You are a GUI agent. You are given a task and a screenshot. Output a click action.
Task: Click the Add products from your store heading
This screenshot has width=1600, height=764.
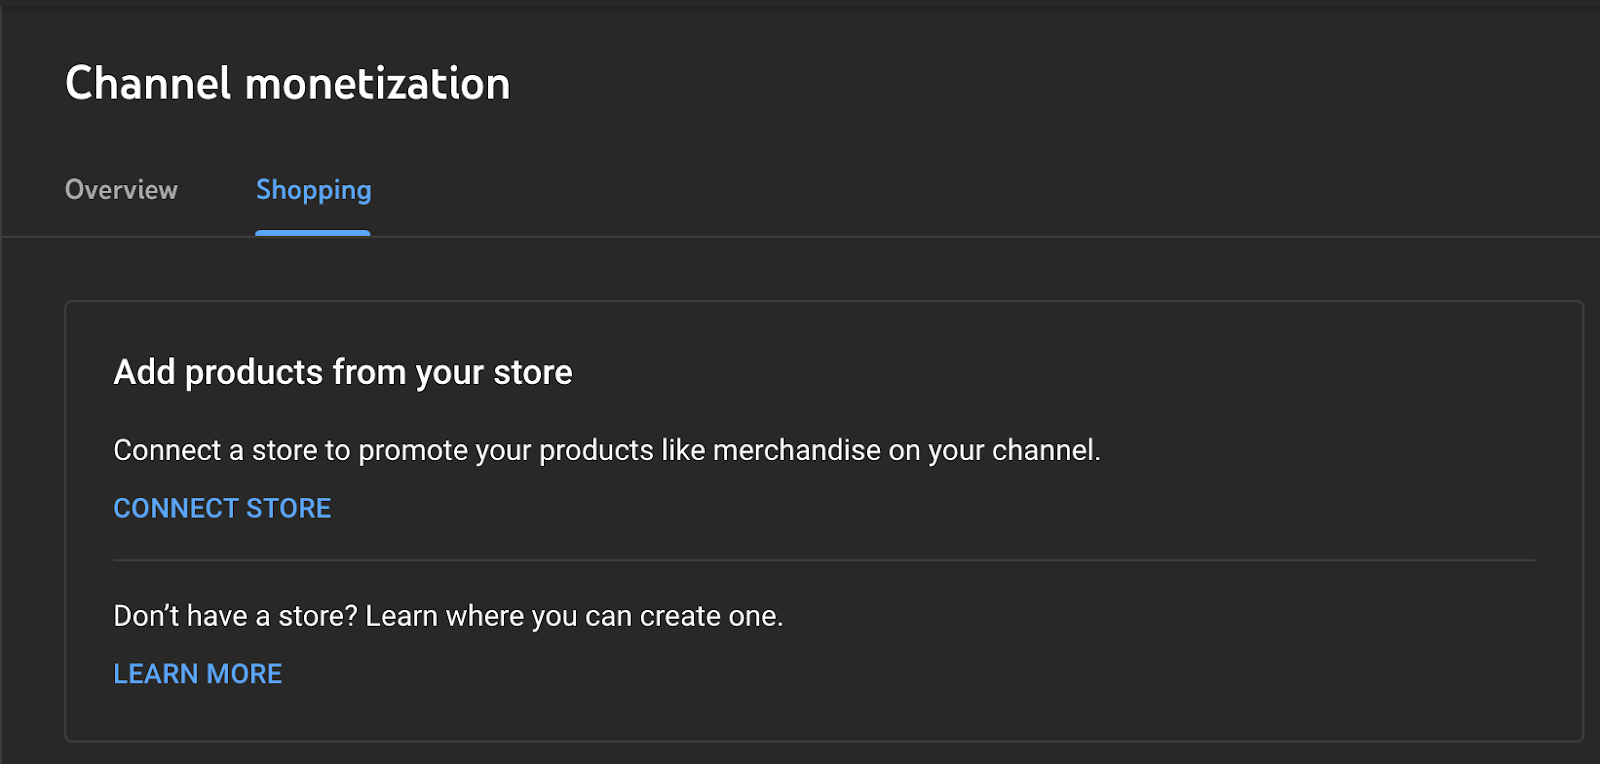343,372
